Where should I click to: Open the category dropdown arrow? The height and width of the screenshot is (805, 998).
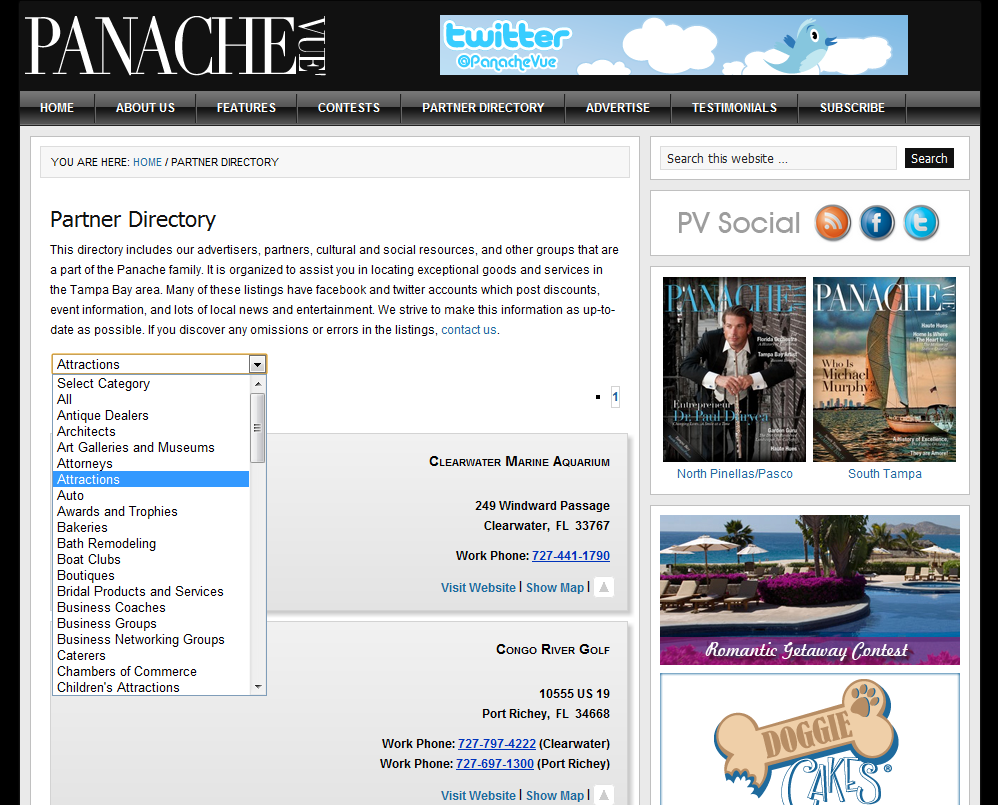[257, 365]
